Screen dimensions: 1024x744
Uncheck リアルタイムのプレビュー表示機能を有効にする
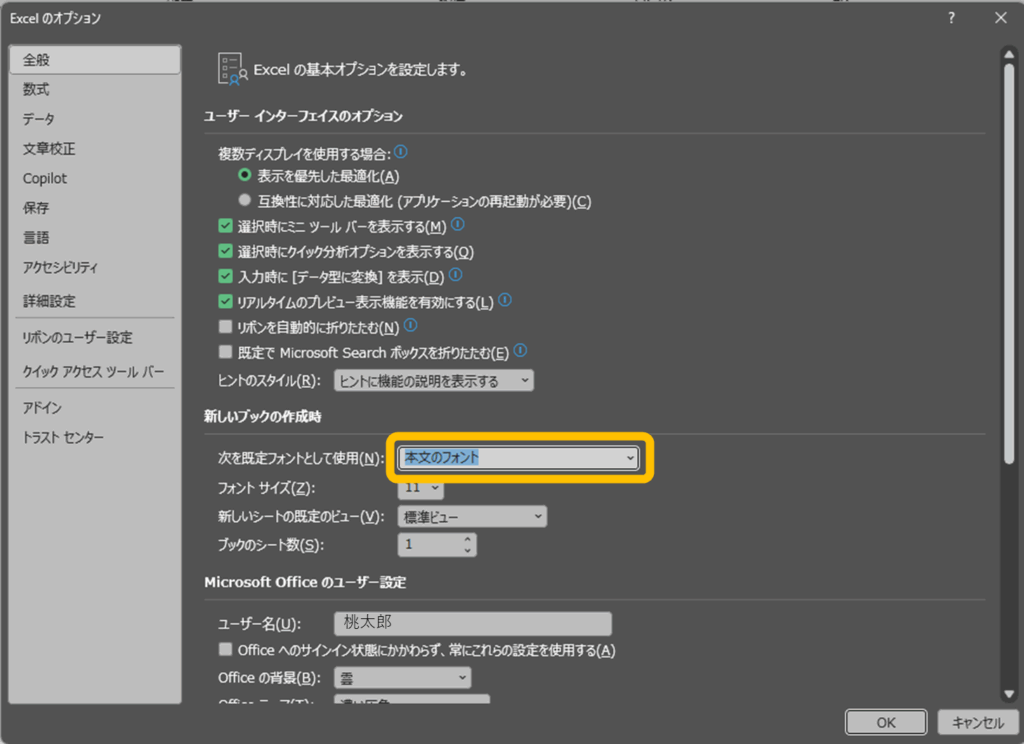click(x=225, y=301)
